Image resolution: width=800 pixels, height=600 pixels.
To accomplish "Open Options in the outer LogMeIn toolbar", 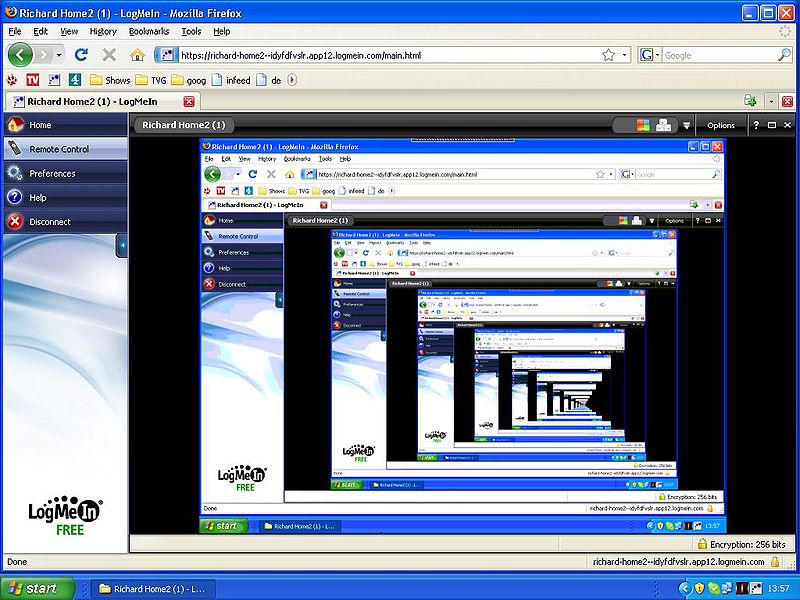I will (720, 125).
